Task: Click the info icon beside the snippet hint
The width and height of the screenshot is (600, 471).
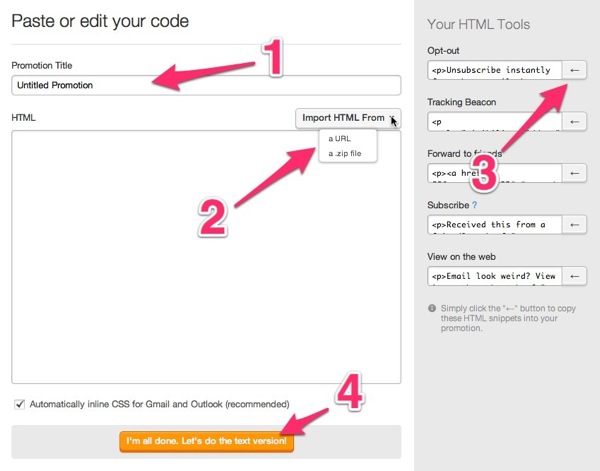Action: pos(432,308)
